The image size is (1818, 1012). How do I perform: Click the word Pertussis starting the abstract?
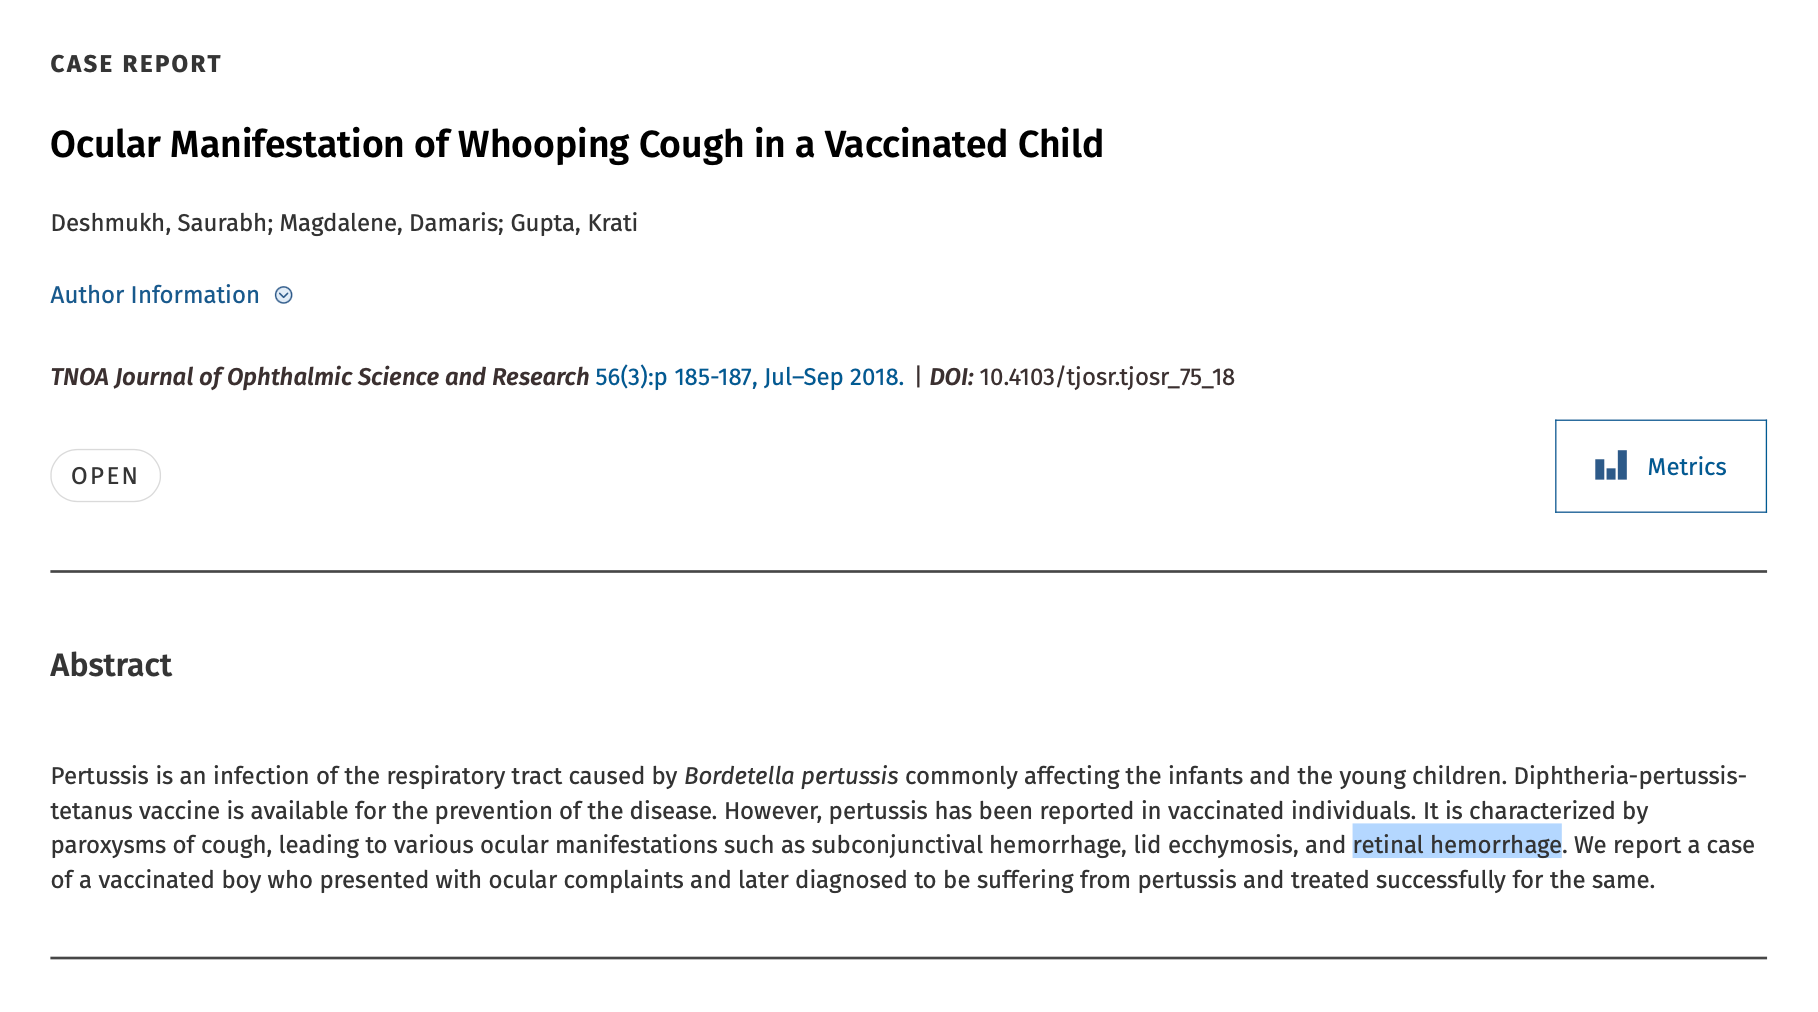coord(100,776)
